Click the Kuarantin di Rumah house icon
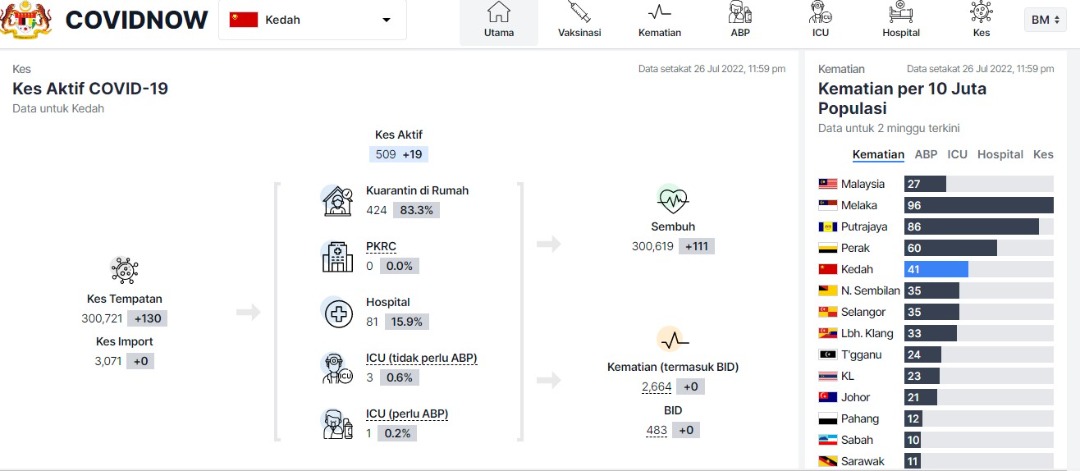1080x471 pixels. (x=338, y=201)
